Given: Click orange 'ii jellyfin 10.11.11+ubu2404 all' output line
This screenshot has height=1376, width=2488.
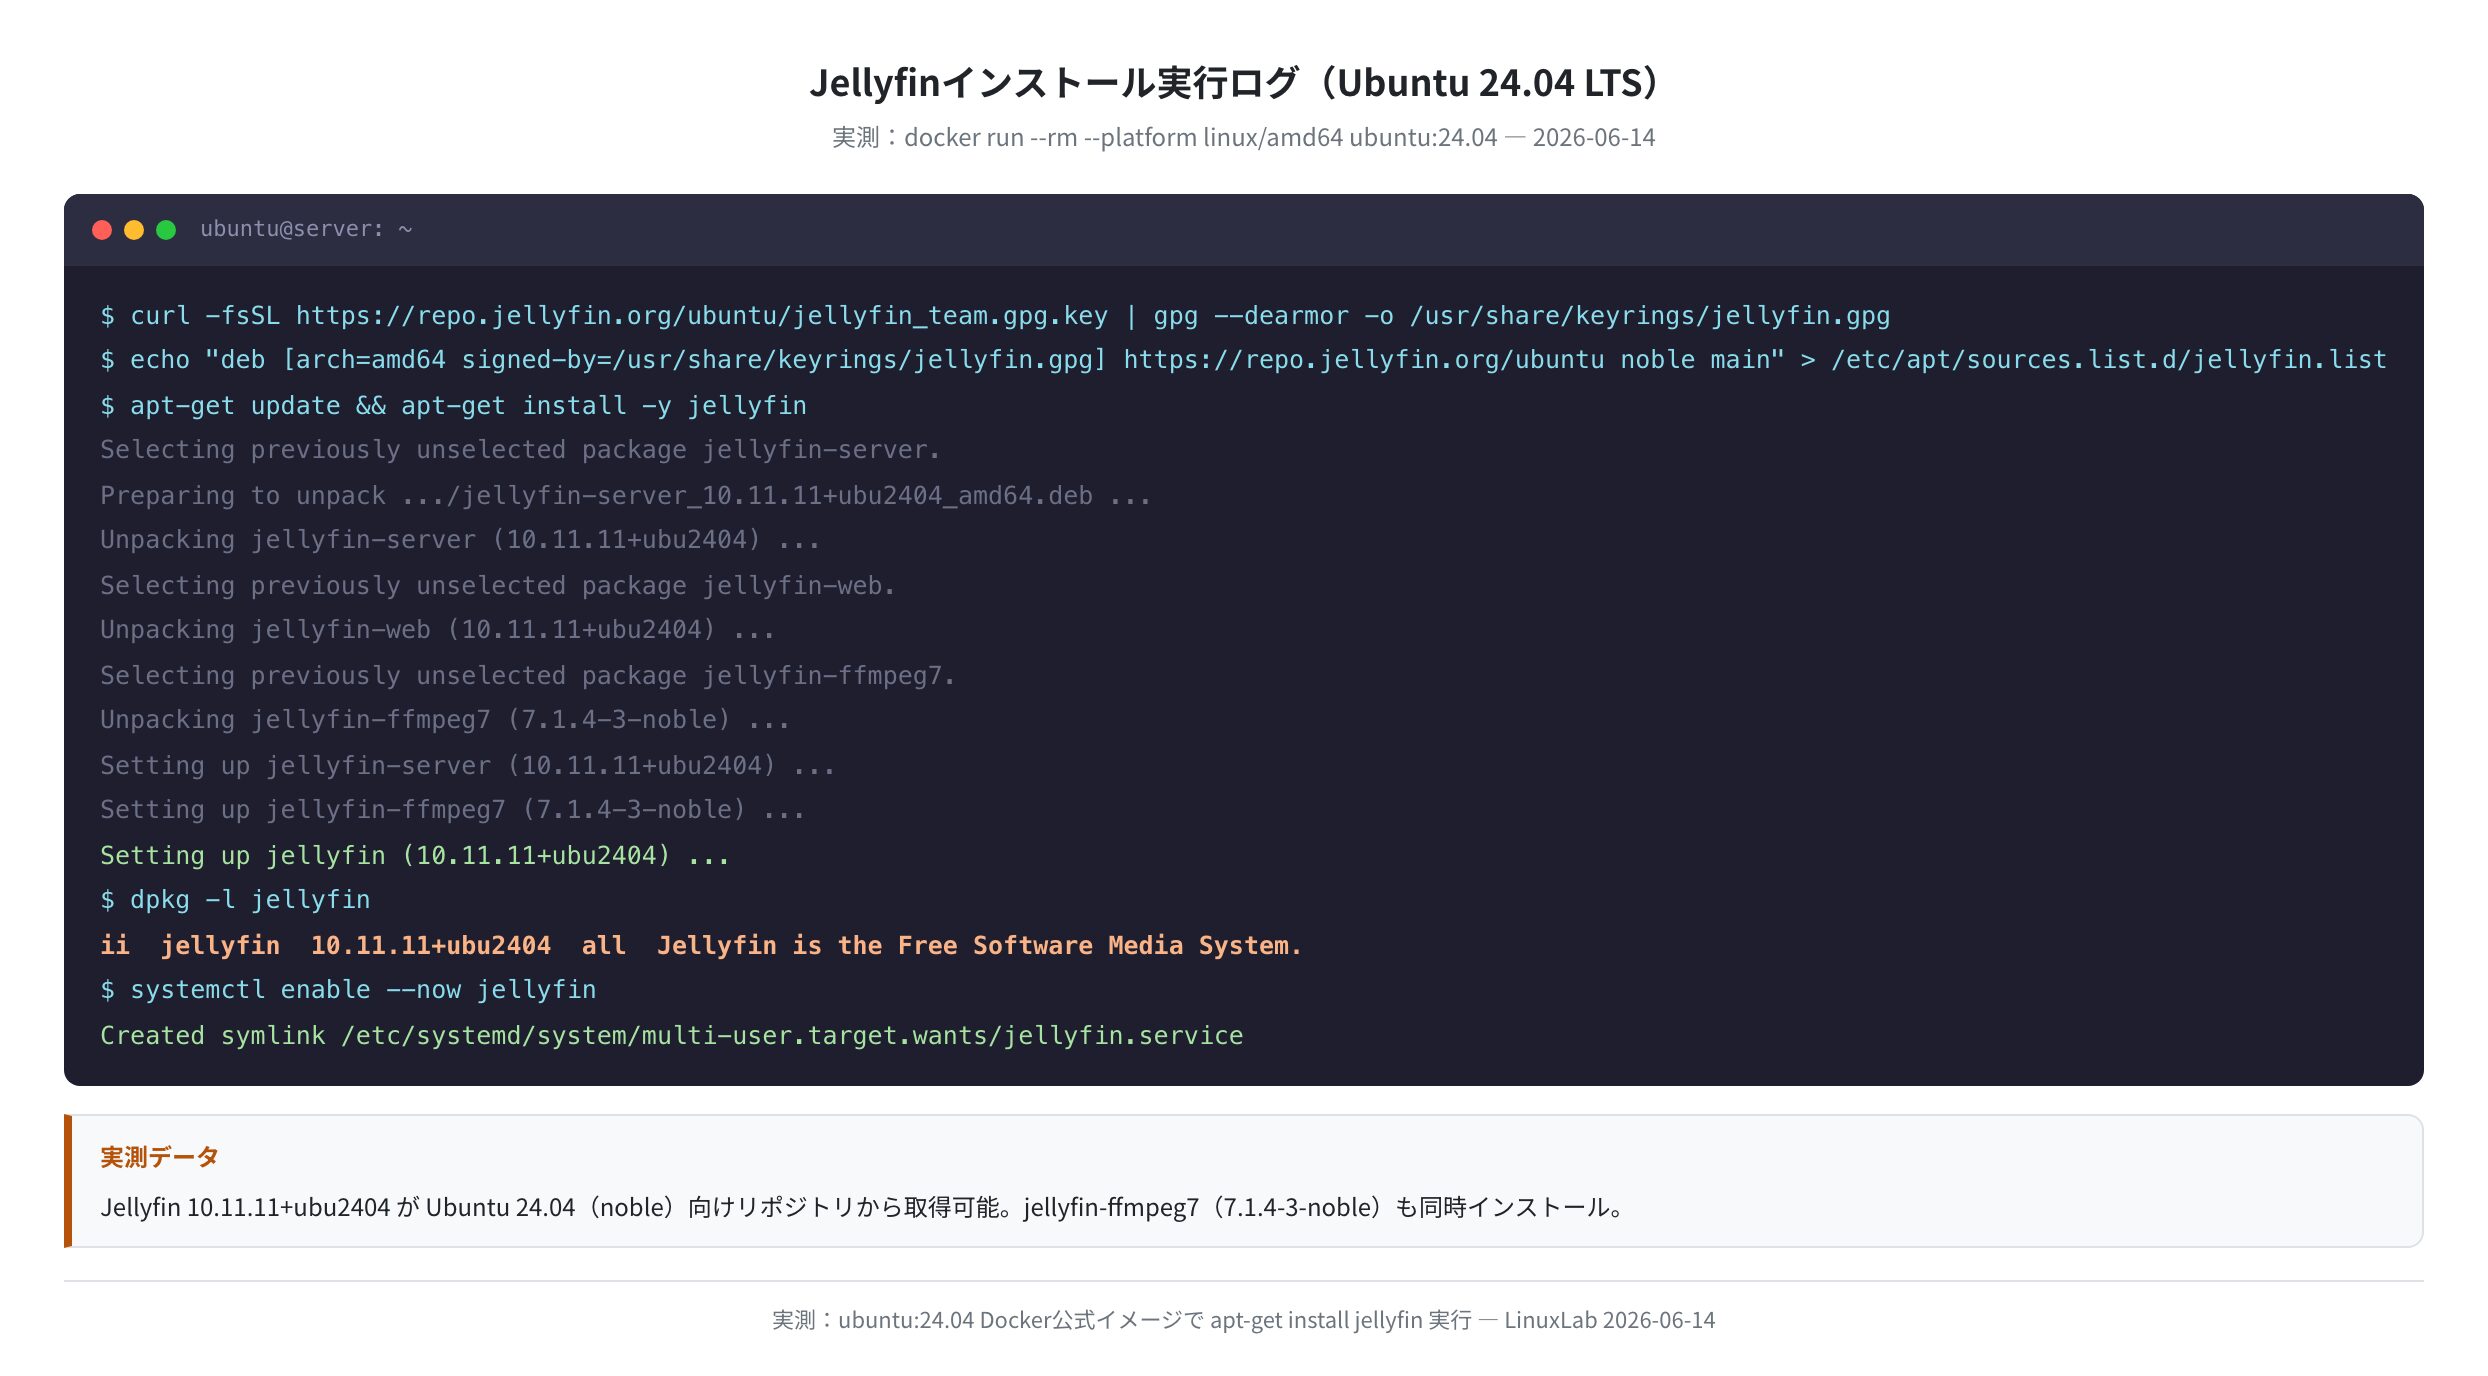Looking at the screenshot, I should point(701,946).
